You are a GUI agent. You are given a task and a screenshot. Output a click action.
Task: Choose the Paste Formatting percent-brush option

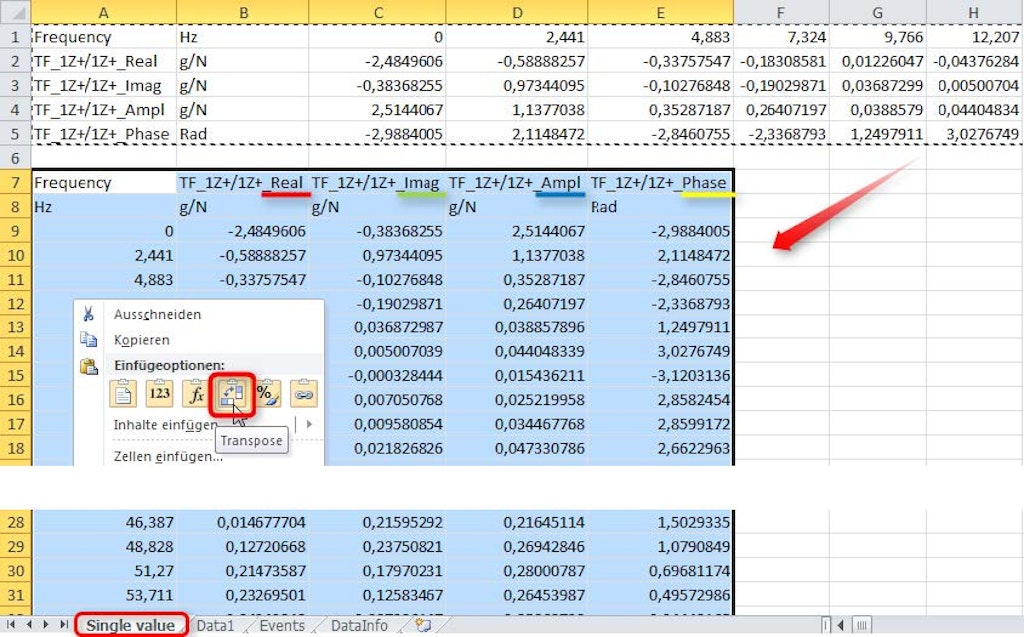(x=268, y=393)
